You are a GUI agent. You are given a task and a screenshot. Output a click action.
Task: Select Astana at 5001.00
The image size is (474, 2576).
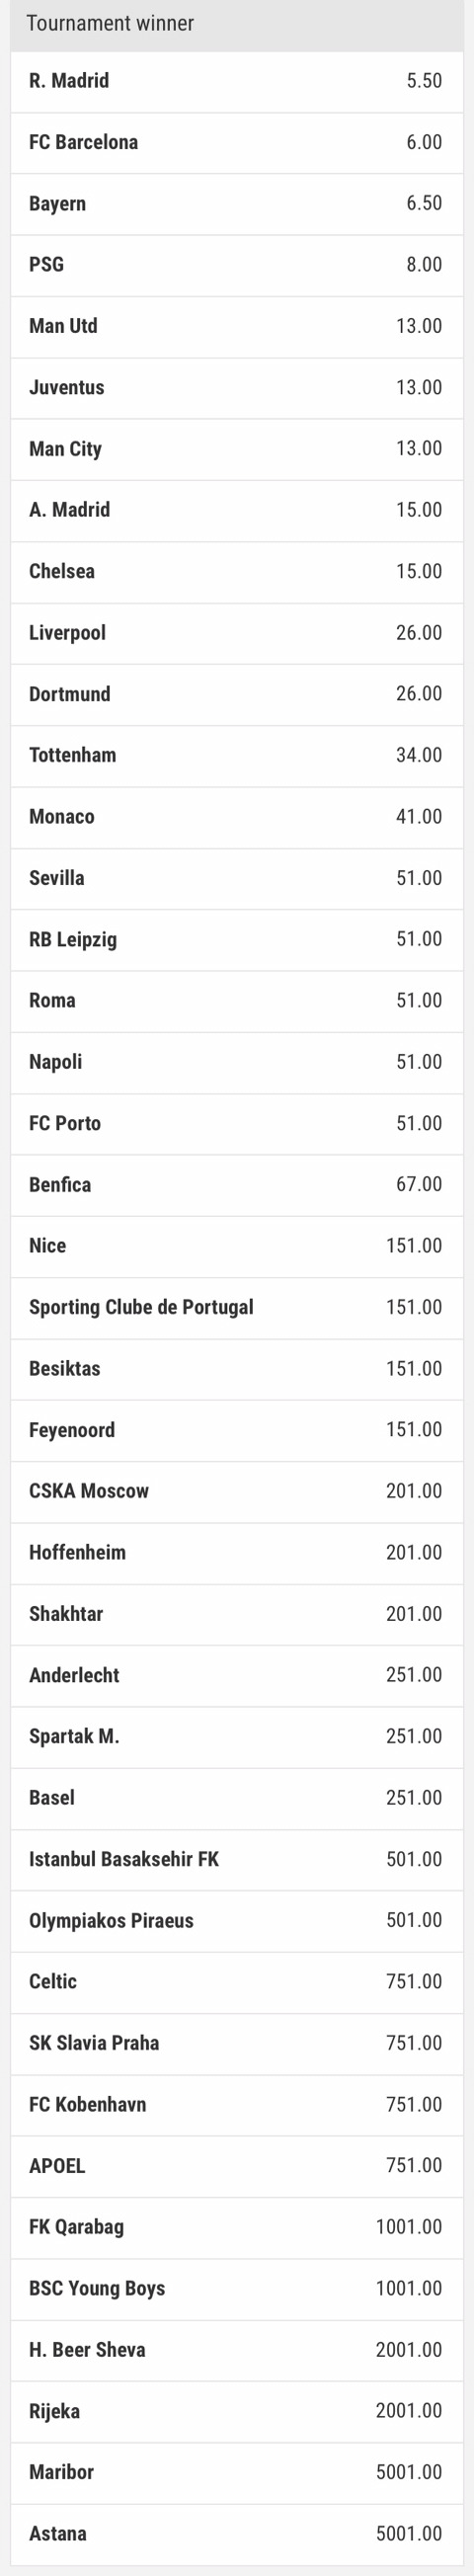pyautogui.click(x=237, y=2534)
